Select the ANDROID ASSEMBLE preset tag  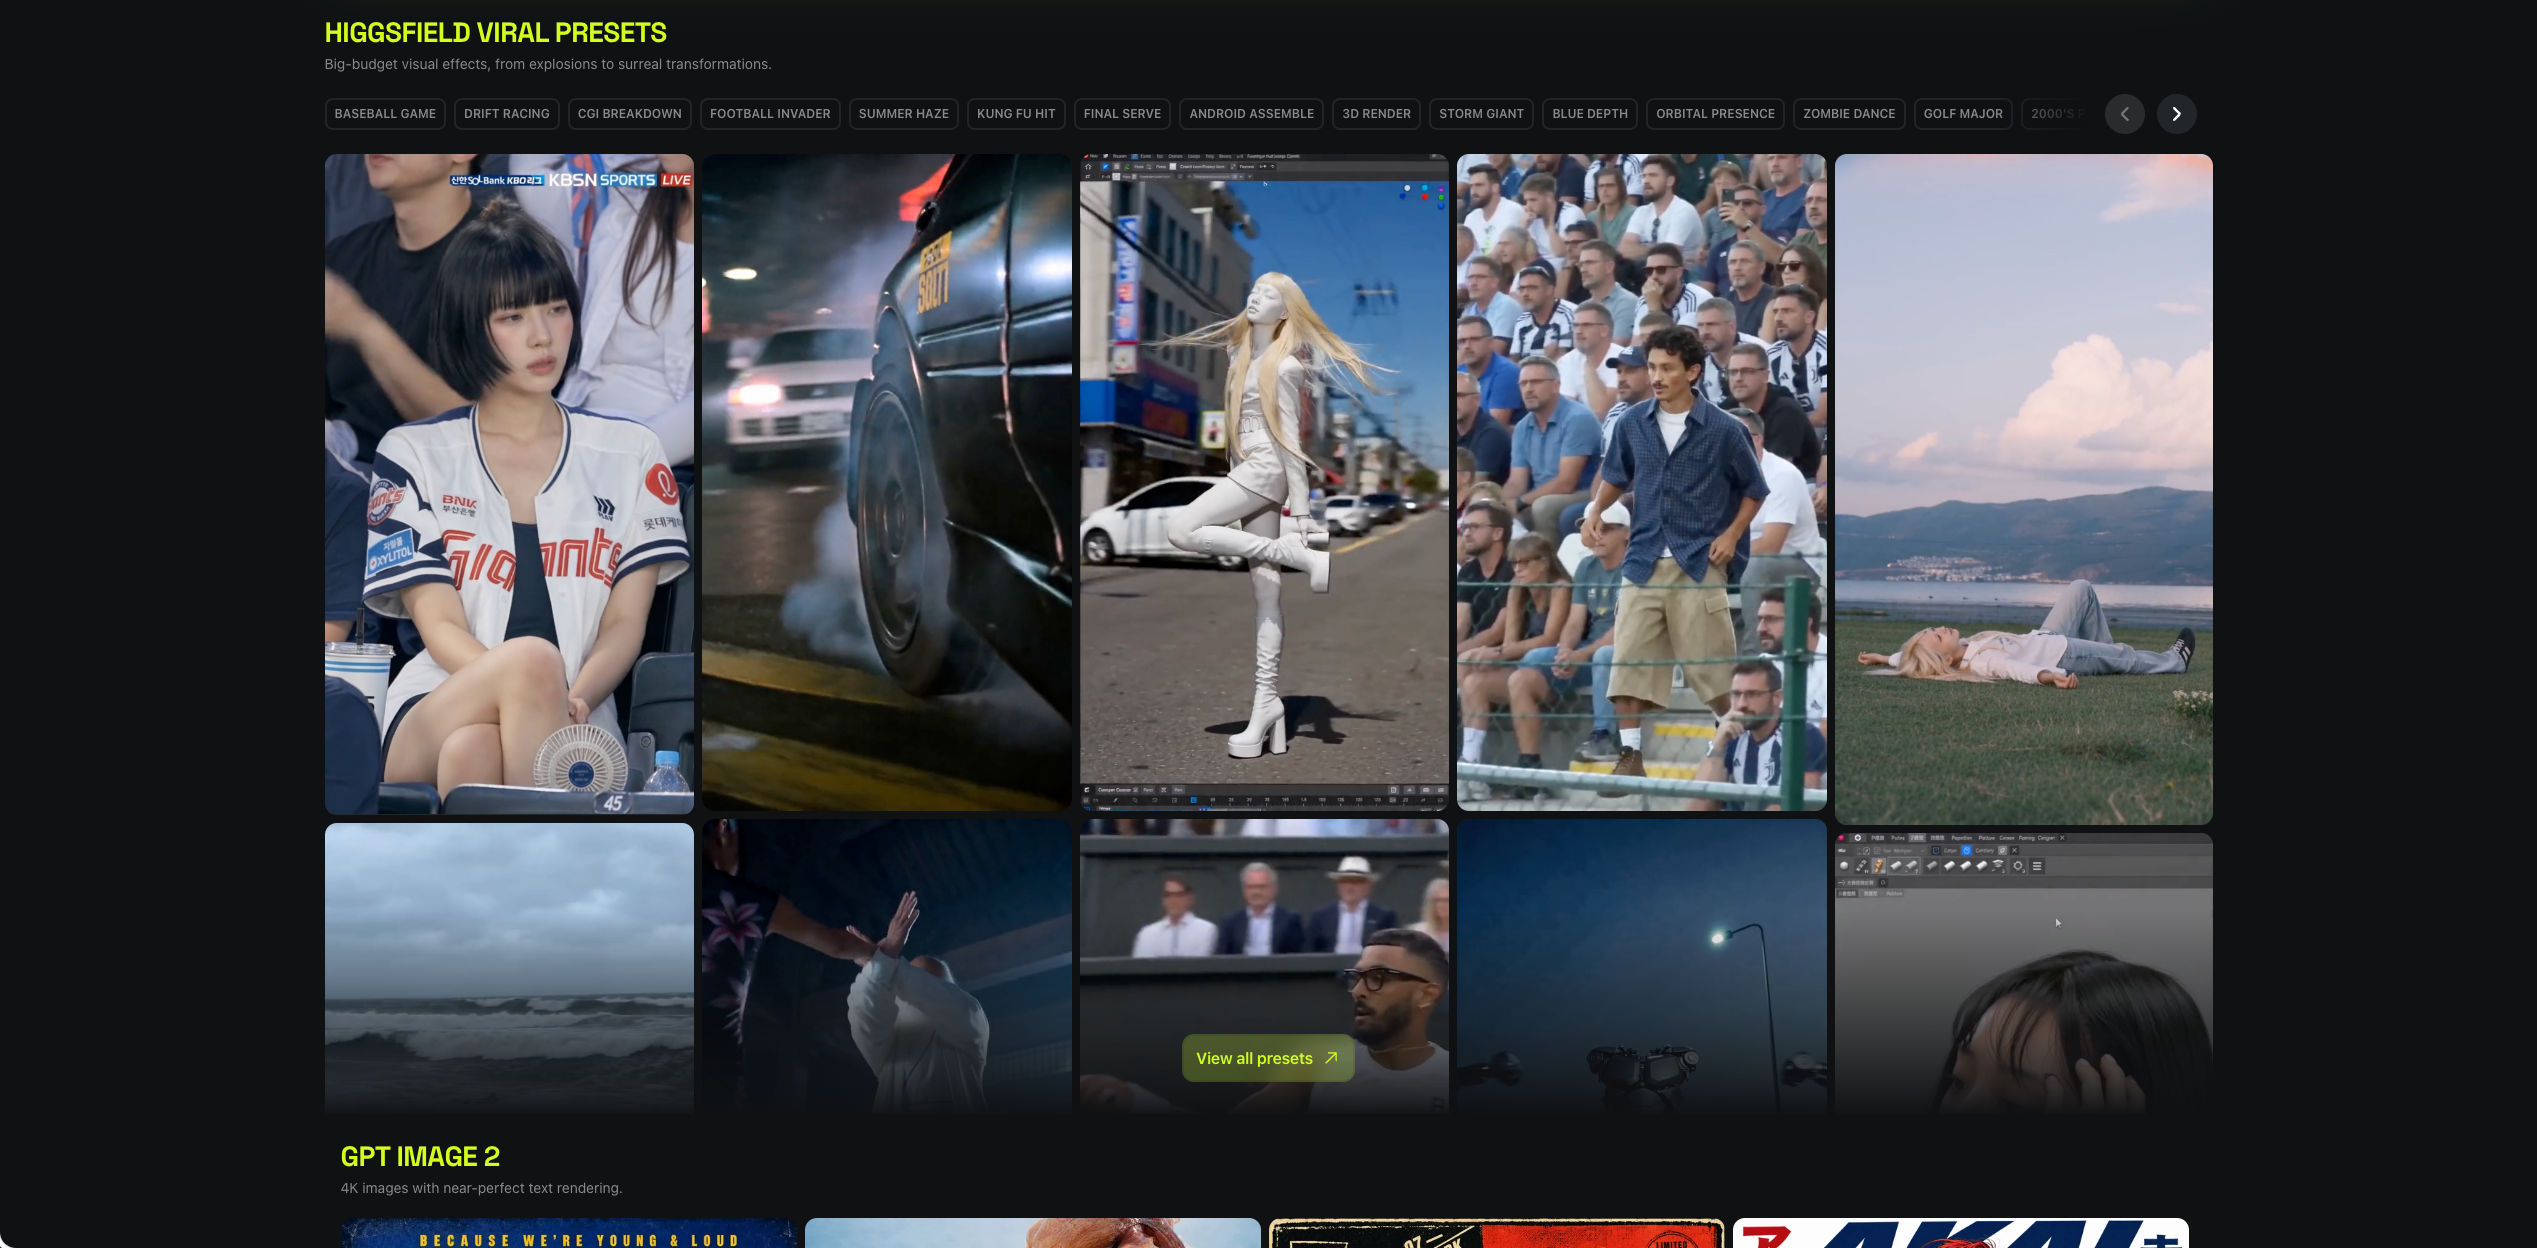point(1251,114)
